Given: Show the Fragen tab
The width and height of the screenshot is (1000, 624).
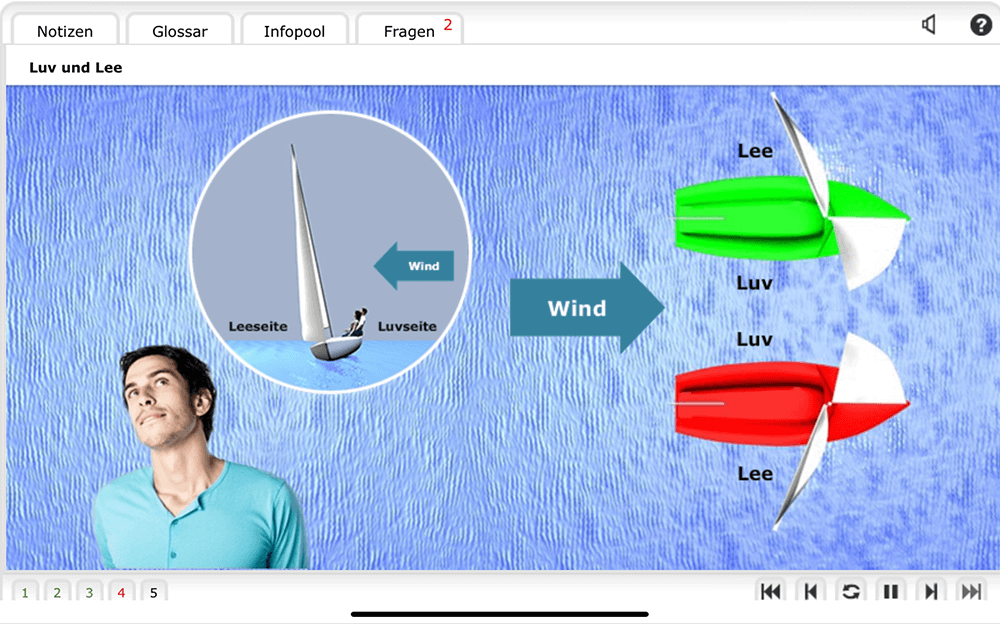Looking at the screenshot, I should pyautogui.click(x=410, y=31).
